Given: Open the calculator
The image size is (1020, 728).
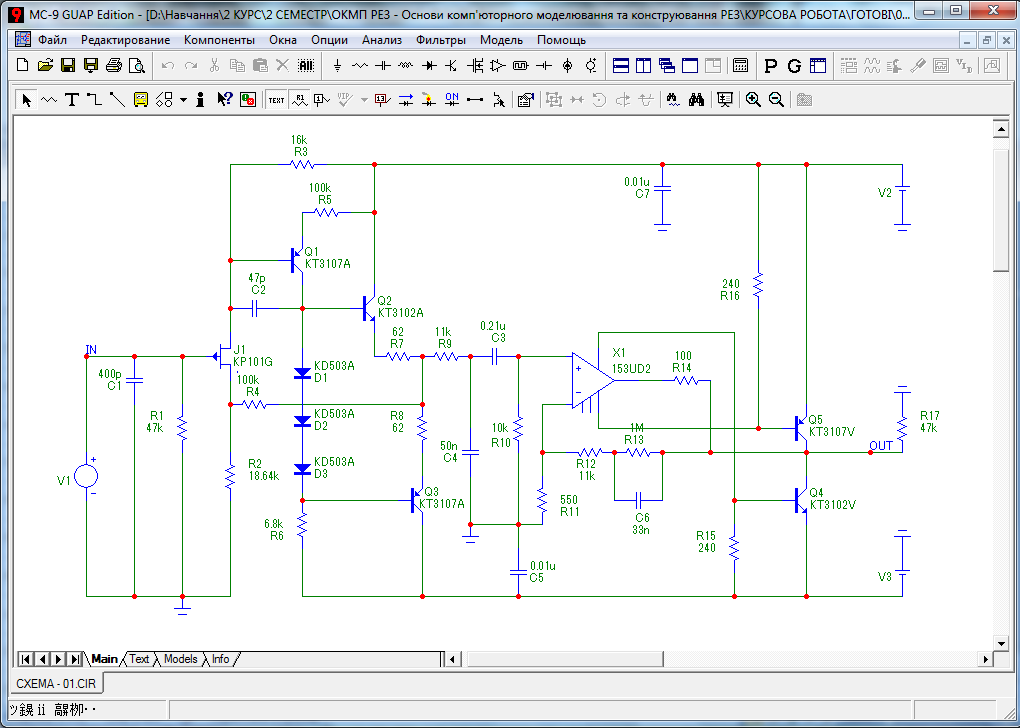Looking at the screenshot, I should [740, 65].
